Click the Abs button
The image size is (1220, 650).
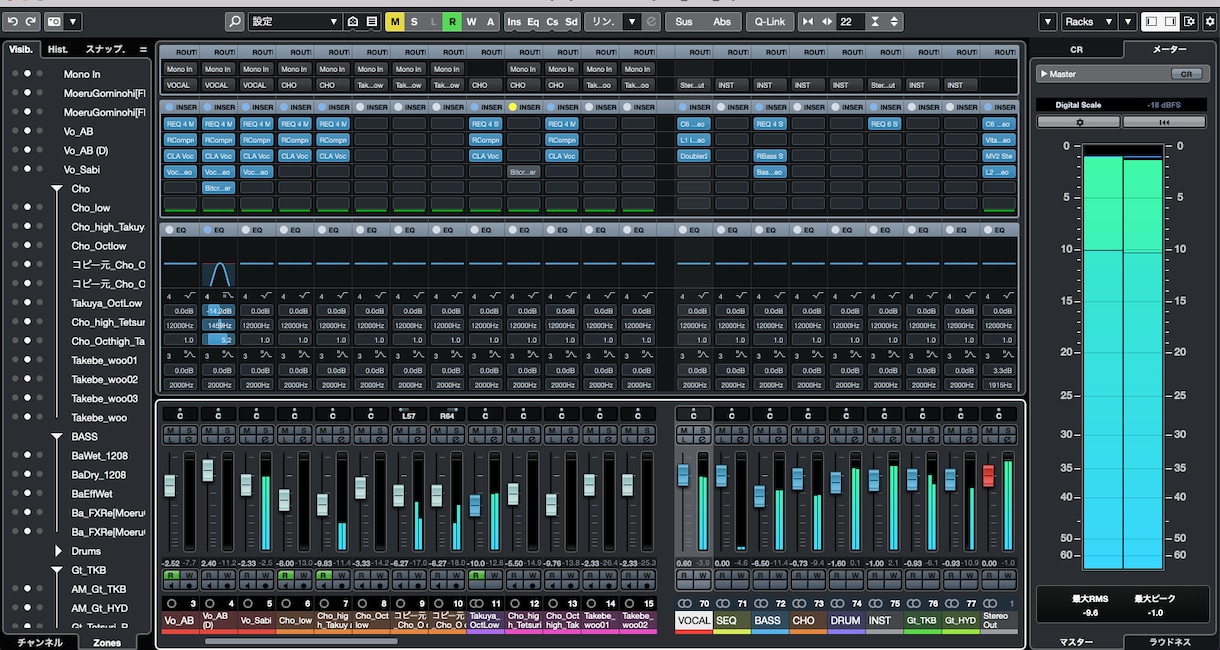pyautogui.click(x=721, y=21)
